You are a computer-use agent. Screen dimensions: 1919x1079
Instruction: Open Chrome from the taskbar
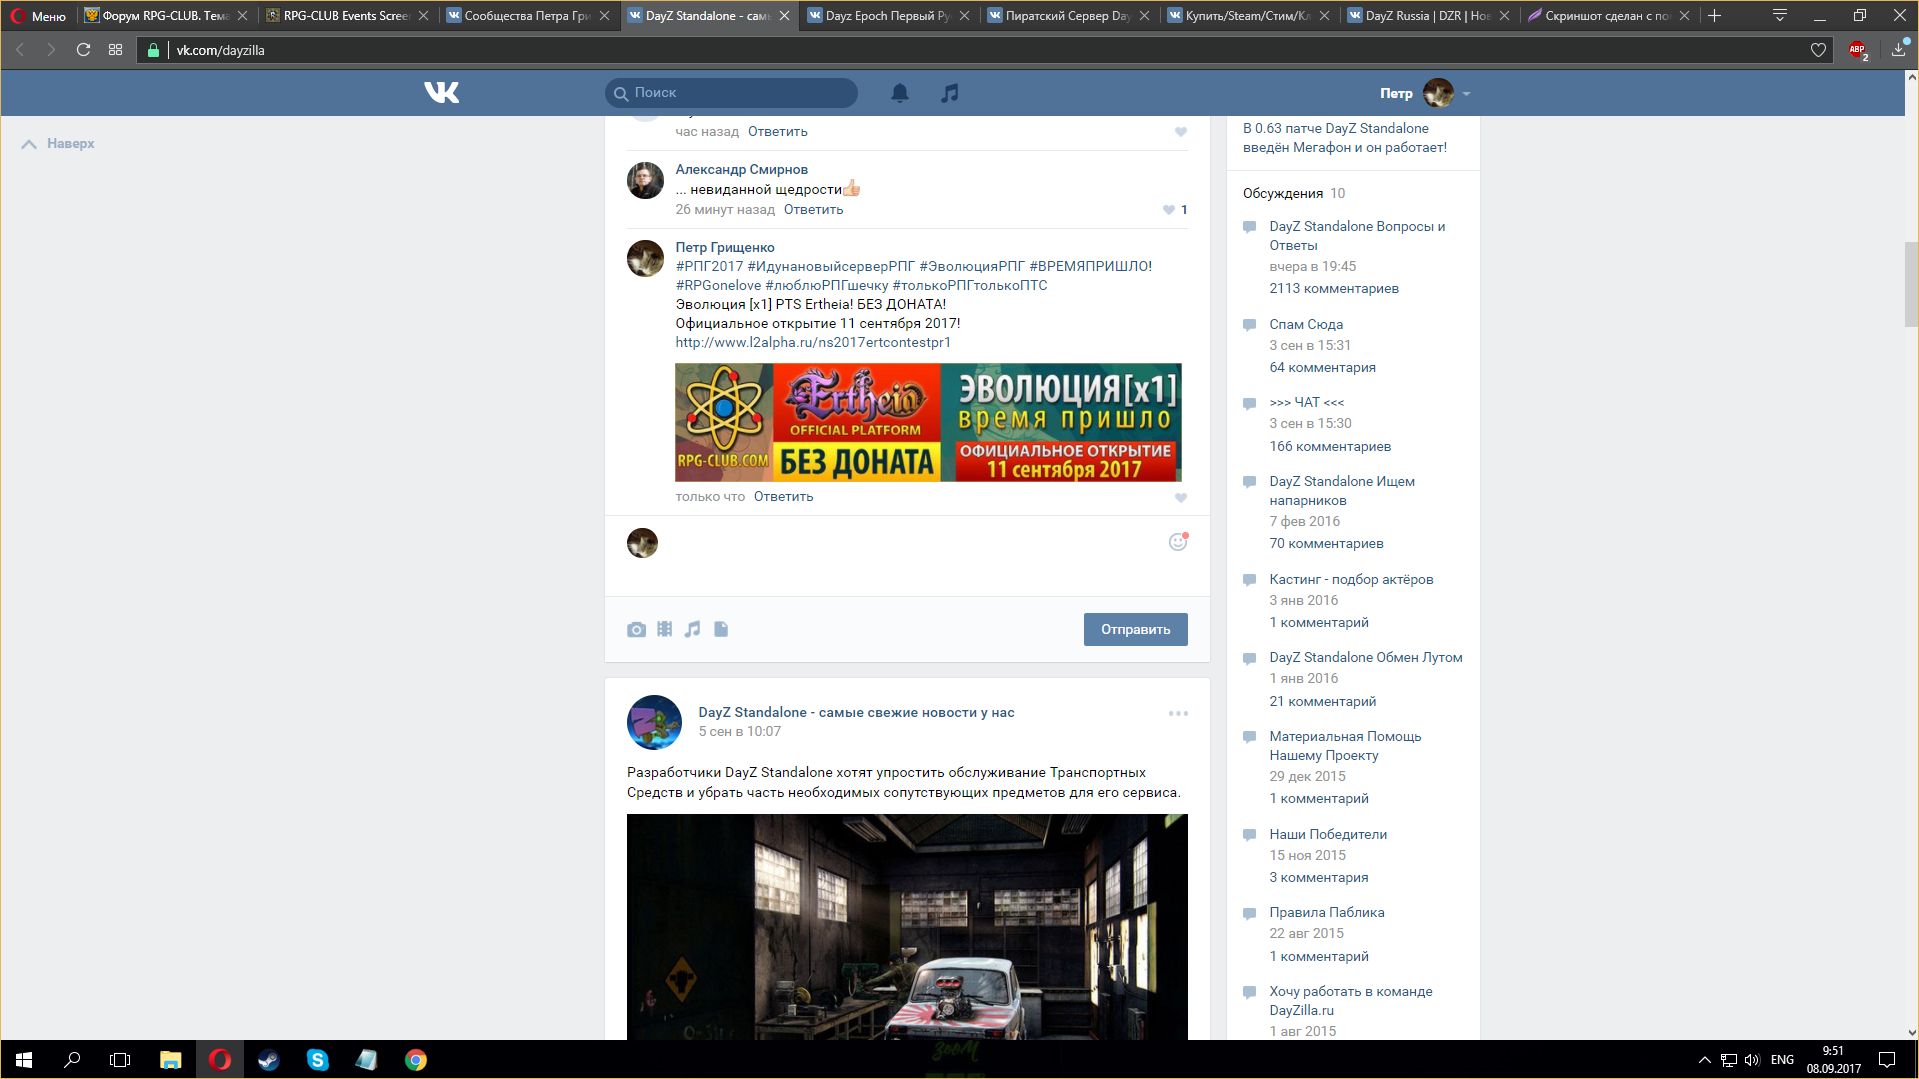coord(415,1060)
